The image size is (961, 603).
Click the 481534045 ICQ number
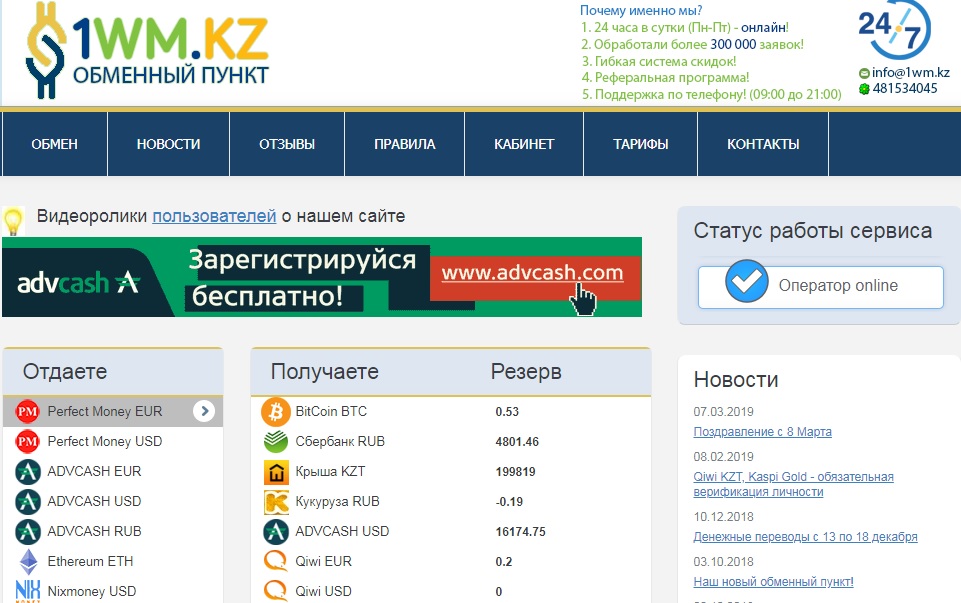tap(905, 88)
